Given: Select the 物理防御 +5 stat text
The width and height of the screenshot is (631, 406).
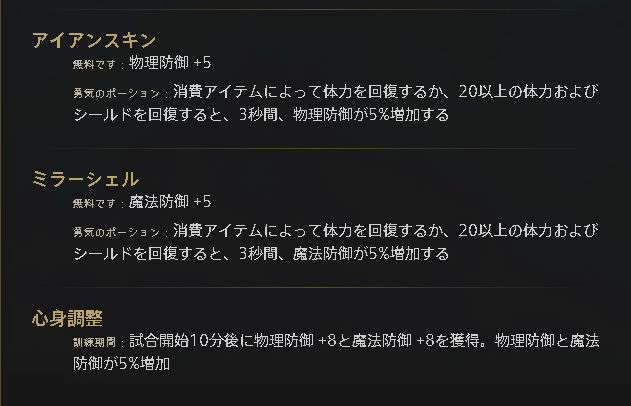Looking at the screenshot, I should [170, 63].
